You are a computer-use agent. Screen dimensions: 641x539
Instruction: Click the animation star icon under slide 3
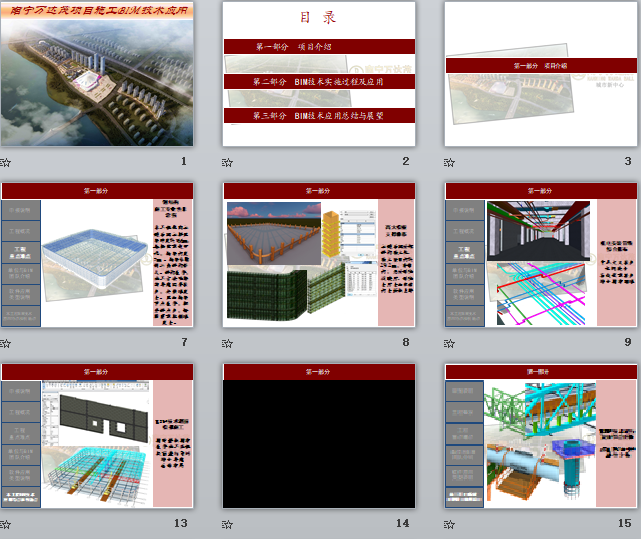449,162
